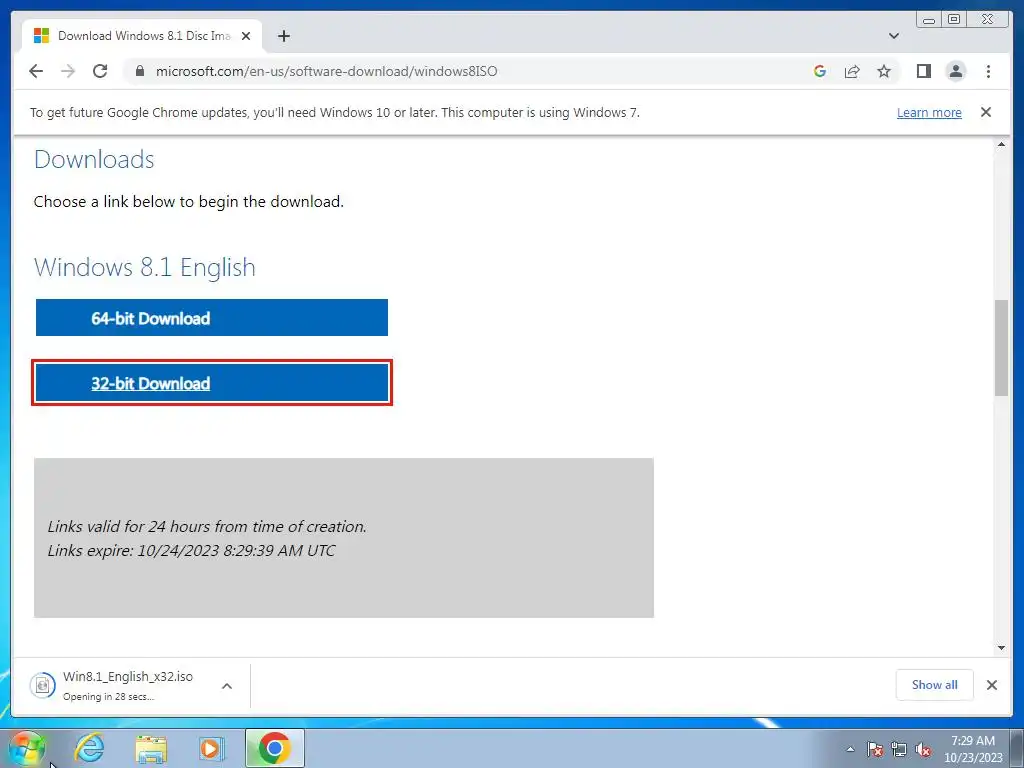Show all downloads
The image size is (1024, 768).
click(935, 684)
